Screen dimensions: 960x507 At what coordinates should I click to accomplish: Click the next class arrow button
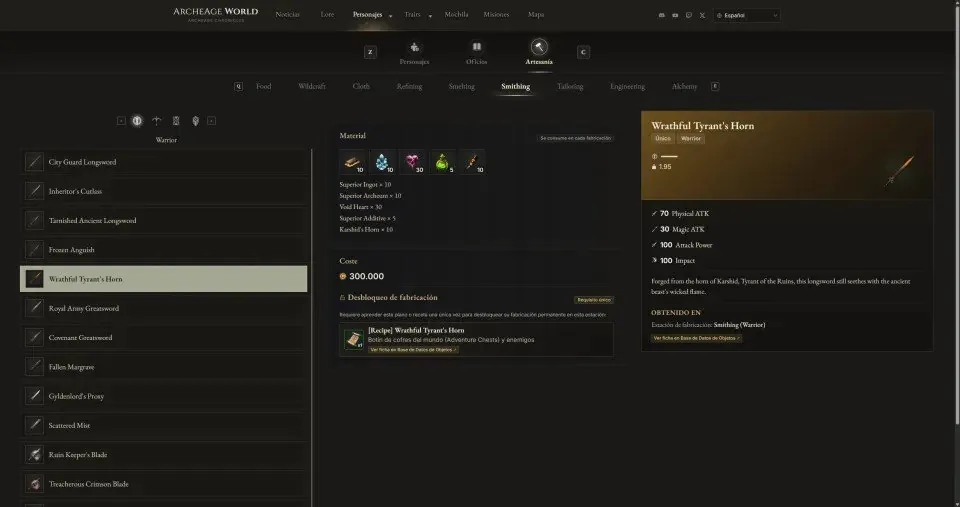tap(211, 121)
